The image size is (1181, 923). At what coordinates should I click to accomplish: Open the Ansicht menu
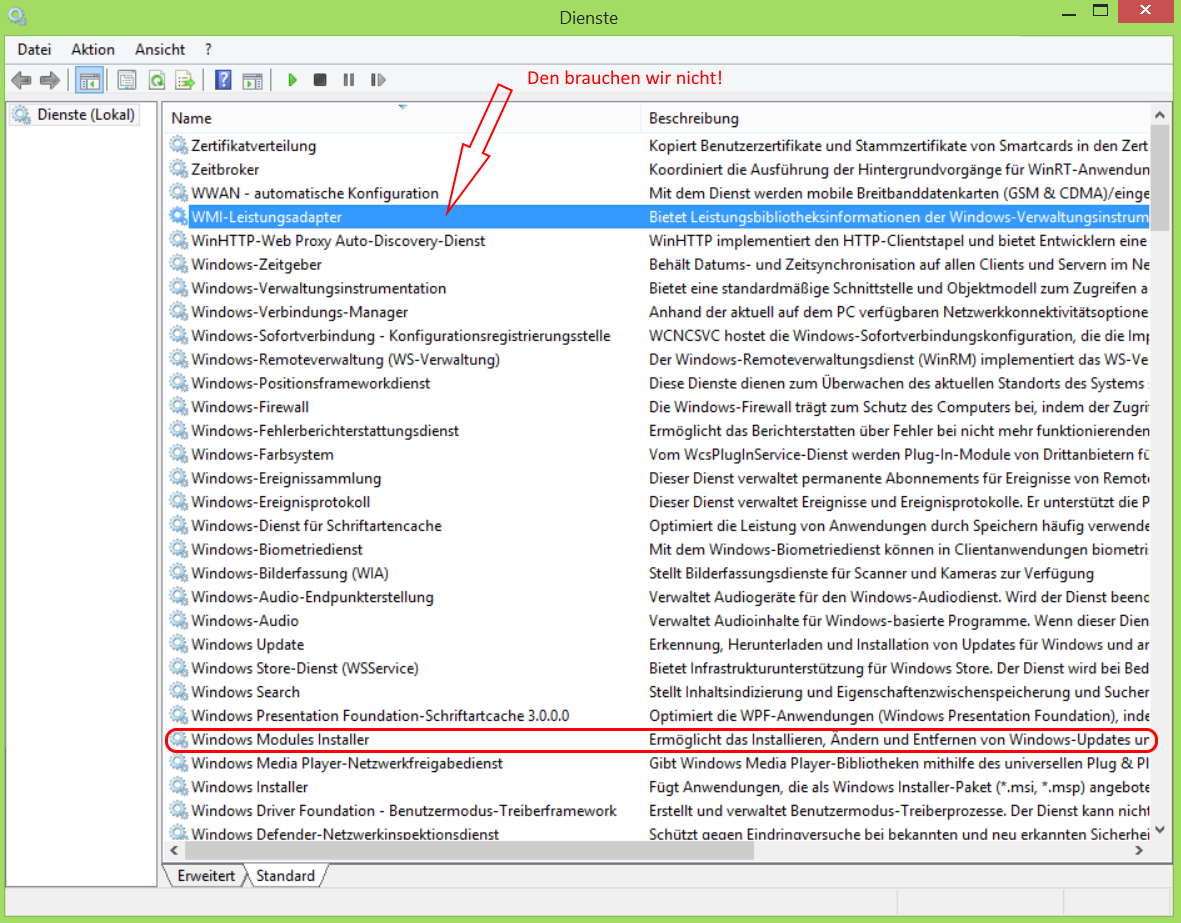(x=160, y=50)
